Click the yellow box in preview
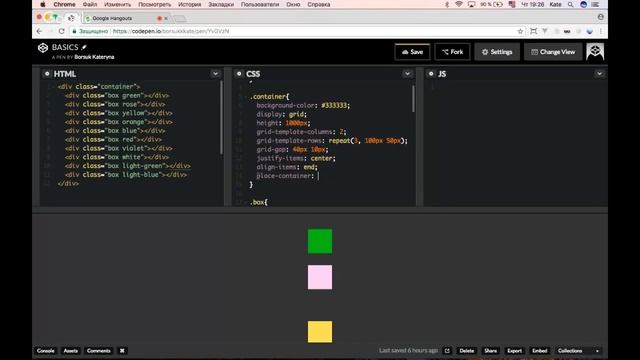Image resolution: width=640 pixels, height=360 pixels. click(x=320, y=332)
